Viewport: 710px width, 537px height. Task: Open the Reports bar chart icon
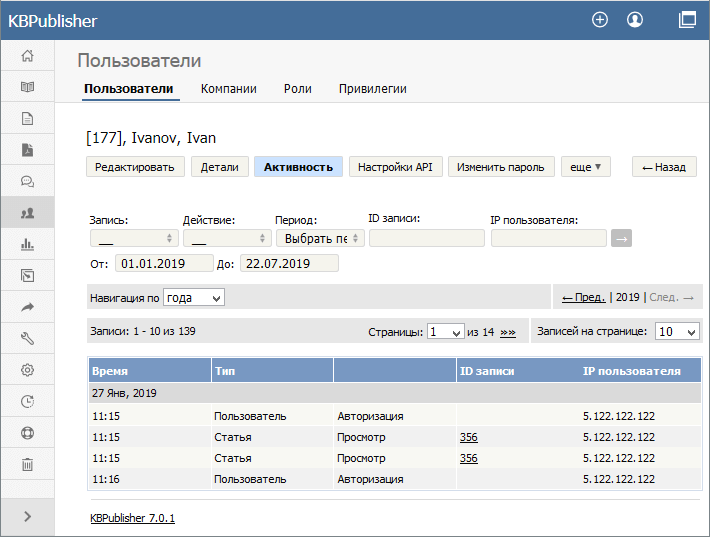click(27, 244)
